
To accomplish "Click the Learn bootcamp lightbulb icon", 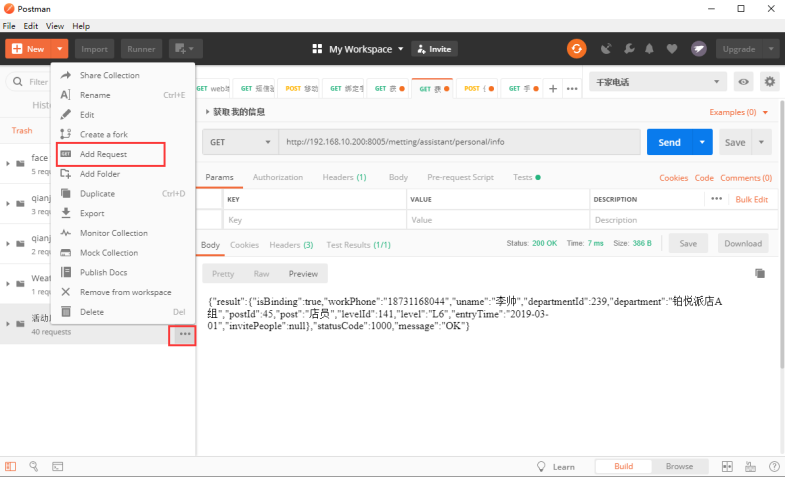I will pos(541,466).
